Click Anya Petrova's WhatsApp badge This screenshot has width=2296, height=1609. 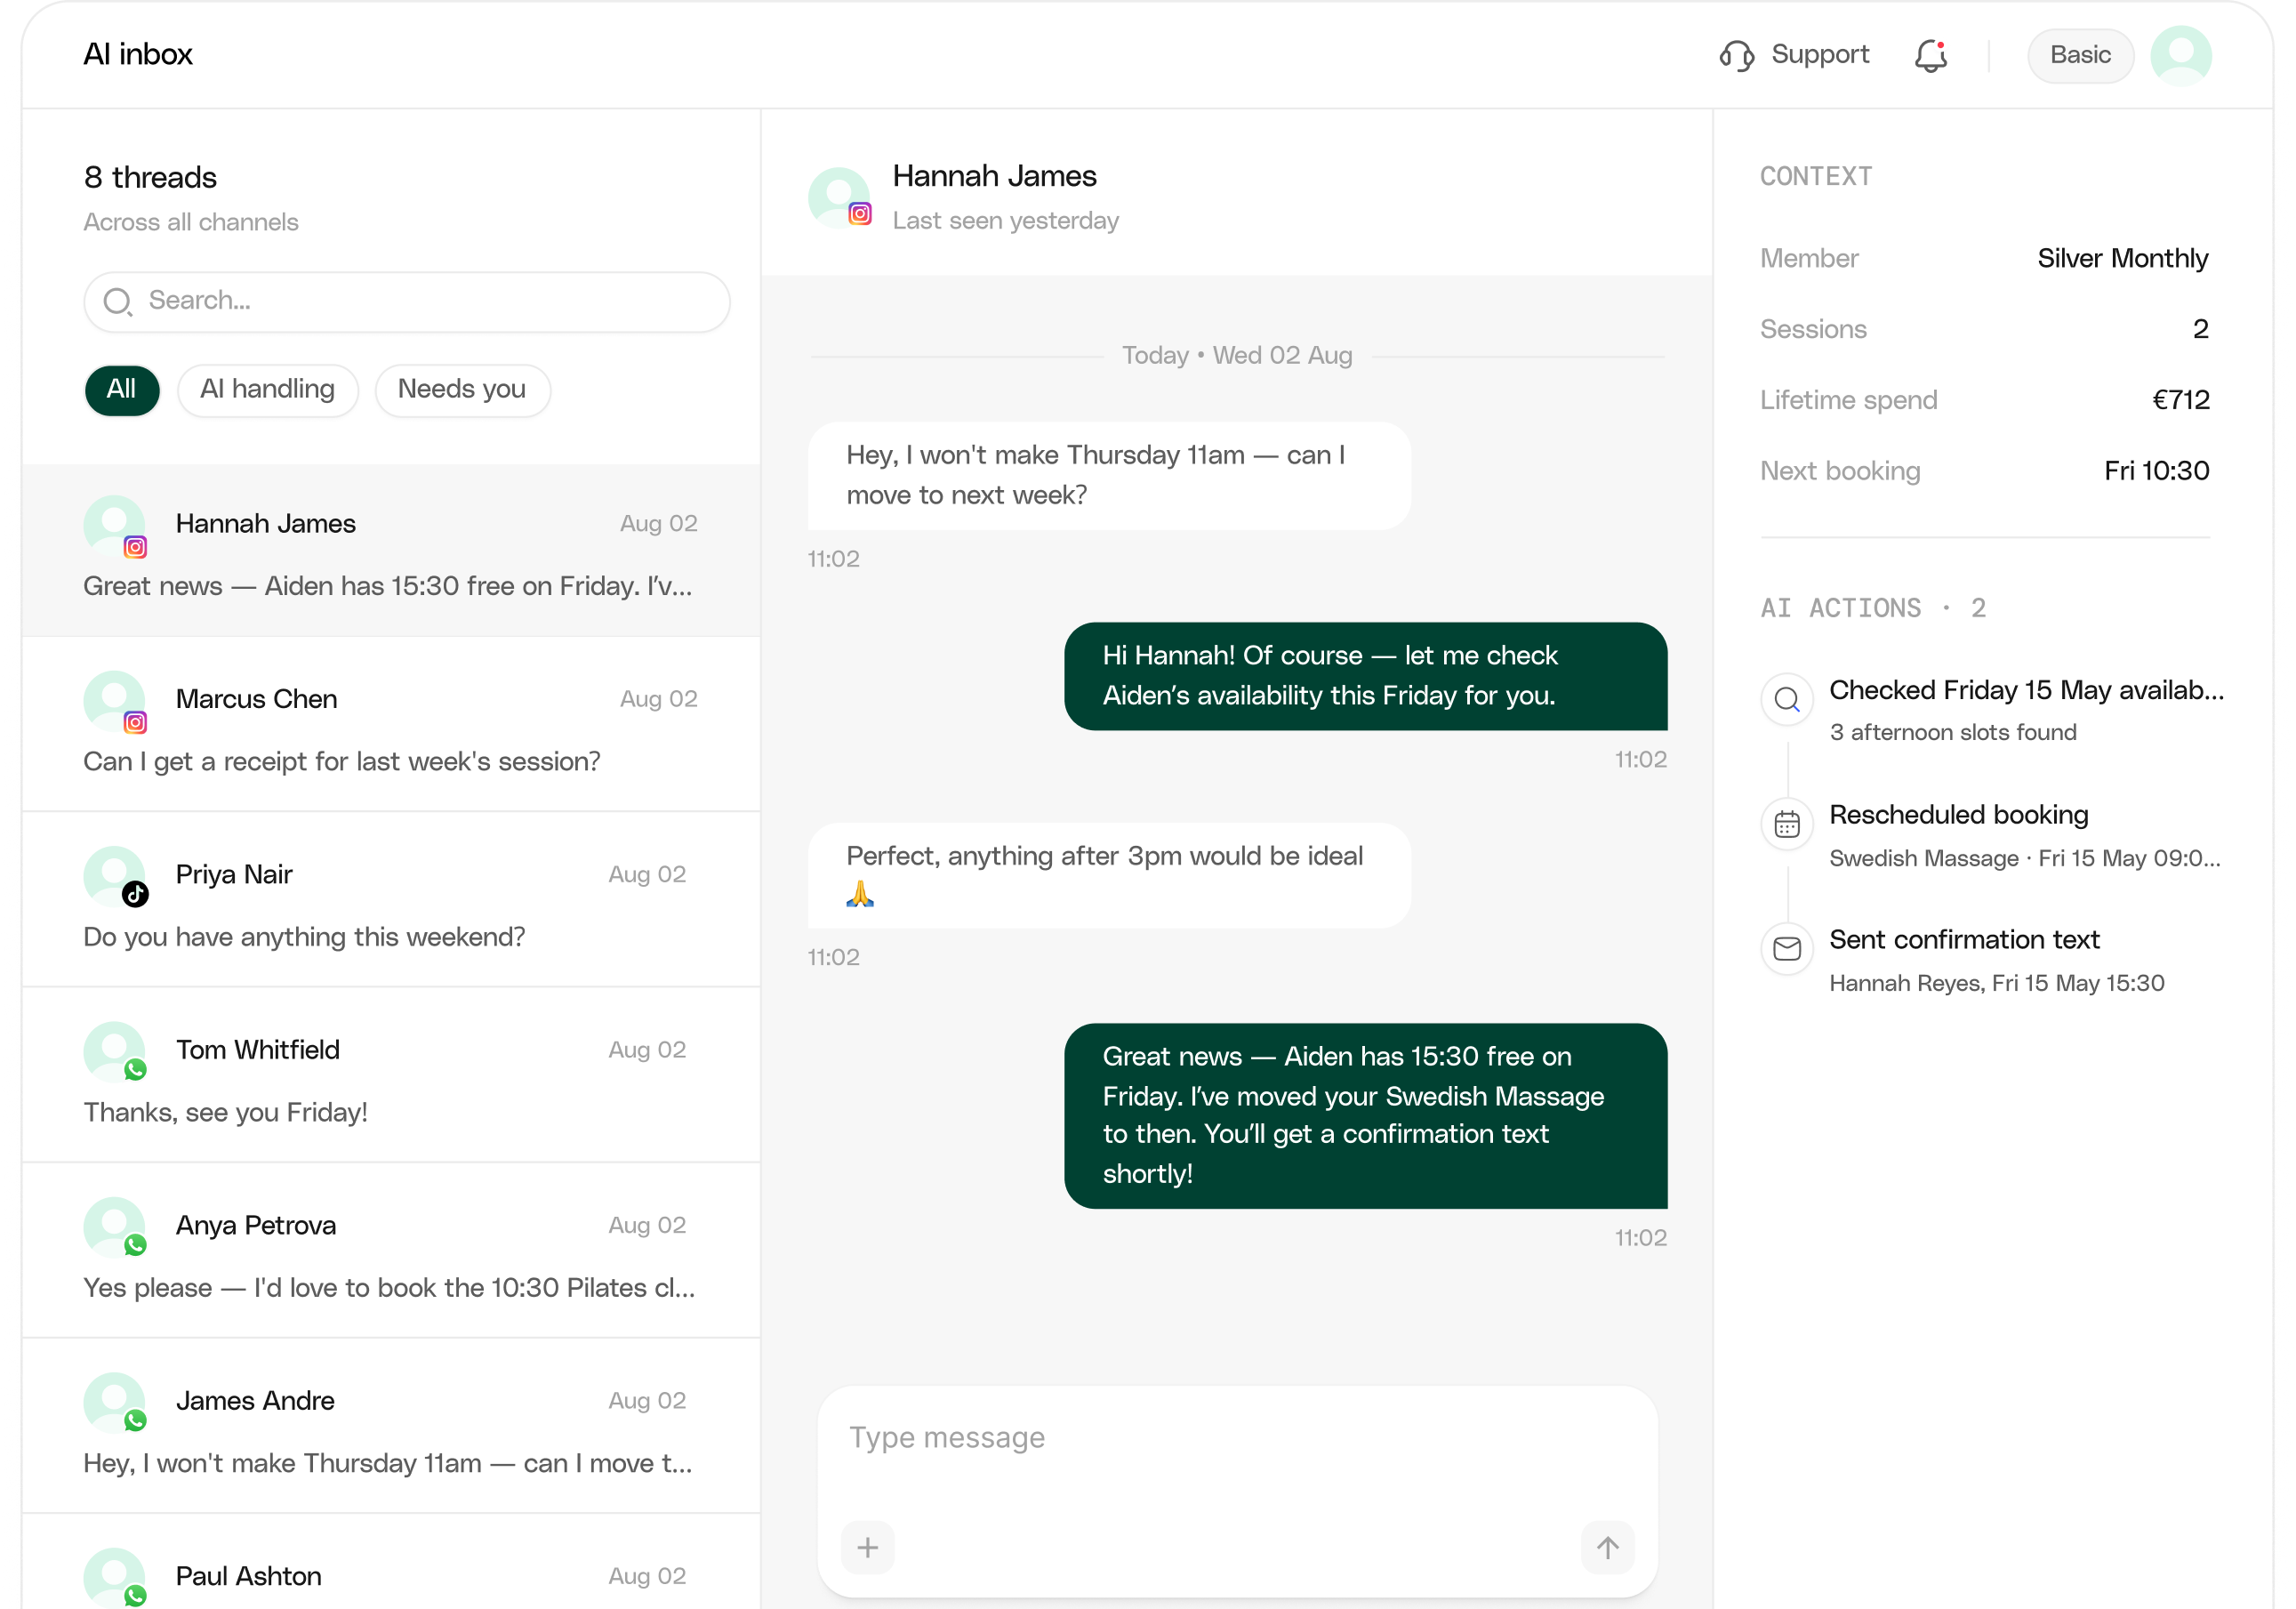coord(135,1244)
